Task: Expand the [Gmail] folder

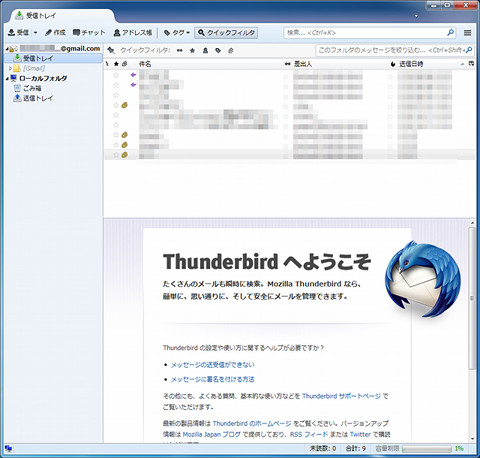Action: 10,68
